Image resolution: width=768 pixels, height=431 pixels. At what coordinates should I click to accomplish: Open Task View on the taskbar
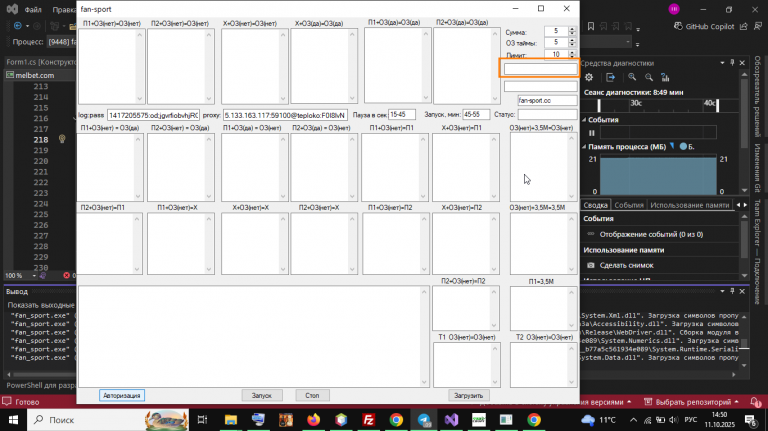[202, 420]
